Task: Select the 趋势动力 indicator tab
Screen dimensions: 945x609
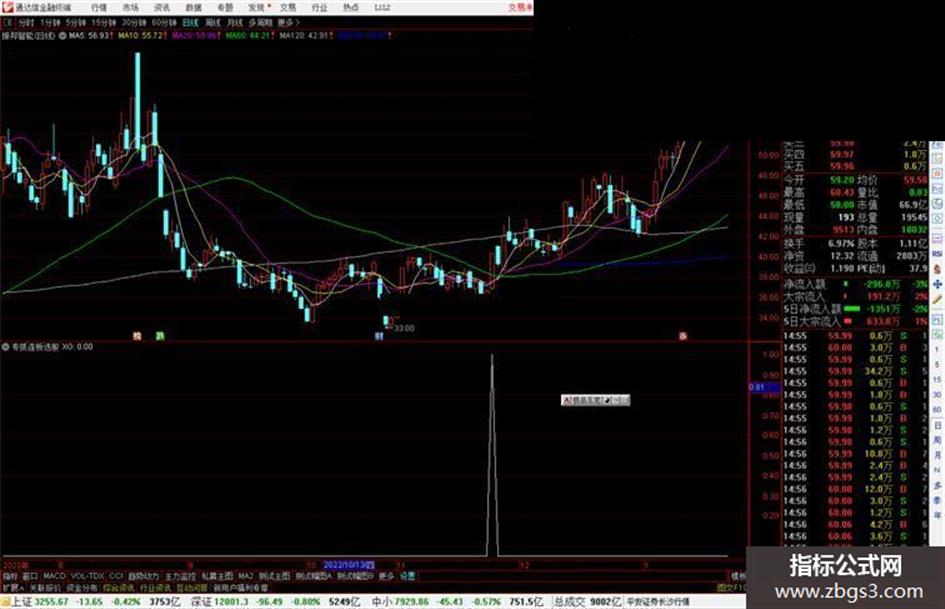Action: (x=143, y=576)
